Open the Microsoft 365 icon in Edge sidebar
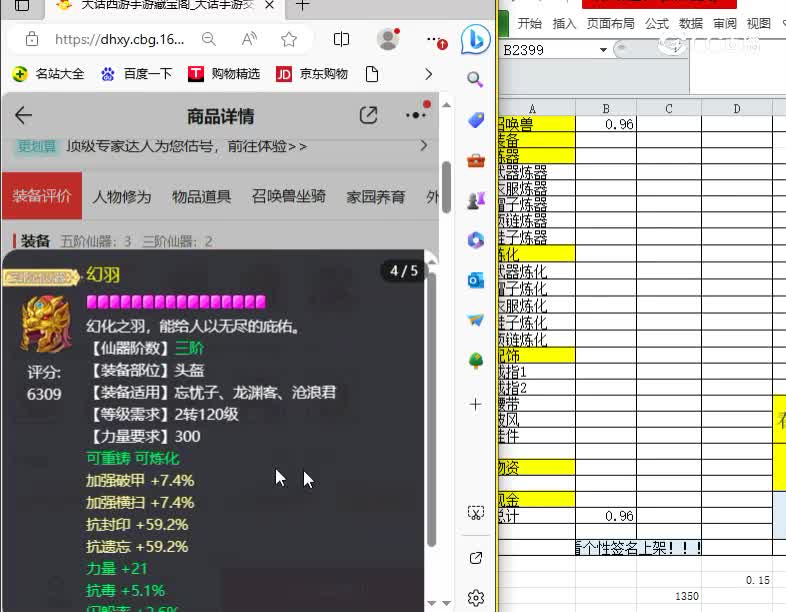 pyautogui.click(x=476, y=240)
